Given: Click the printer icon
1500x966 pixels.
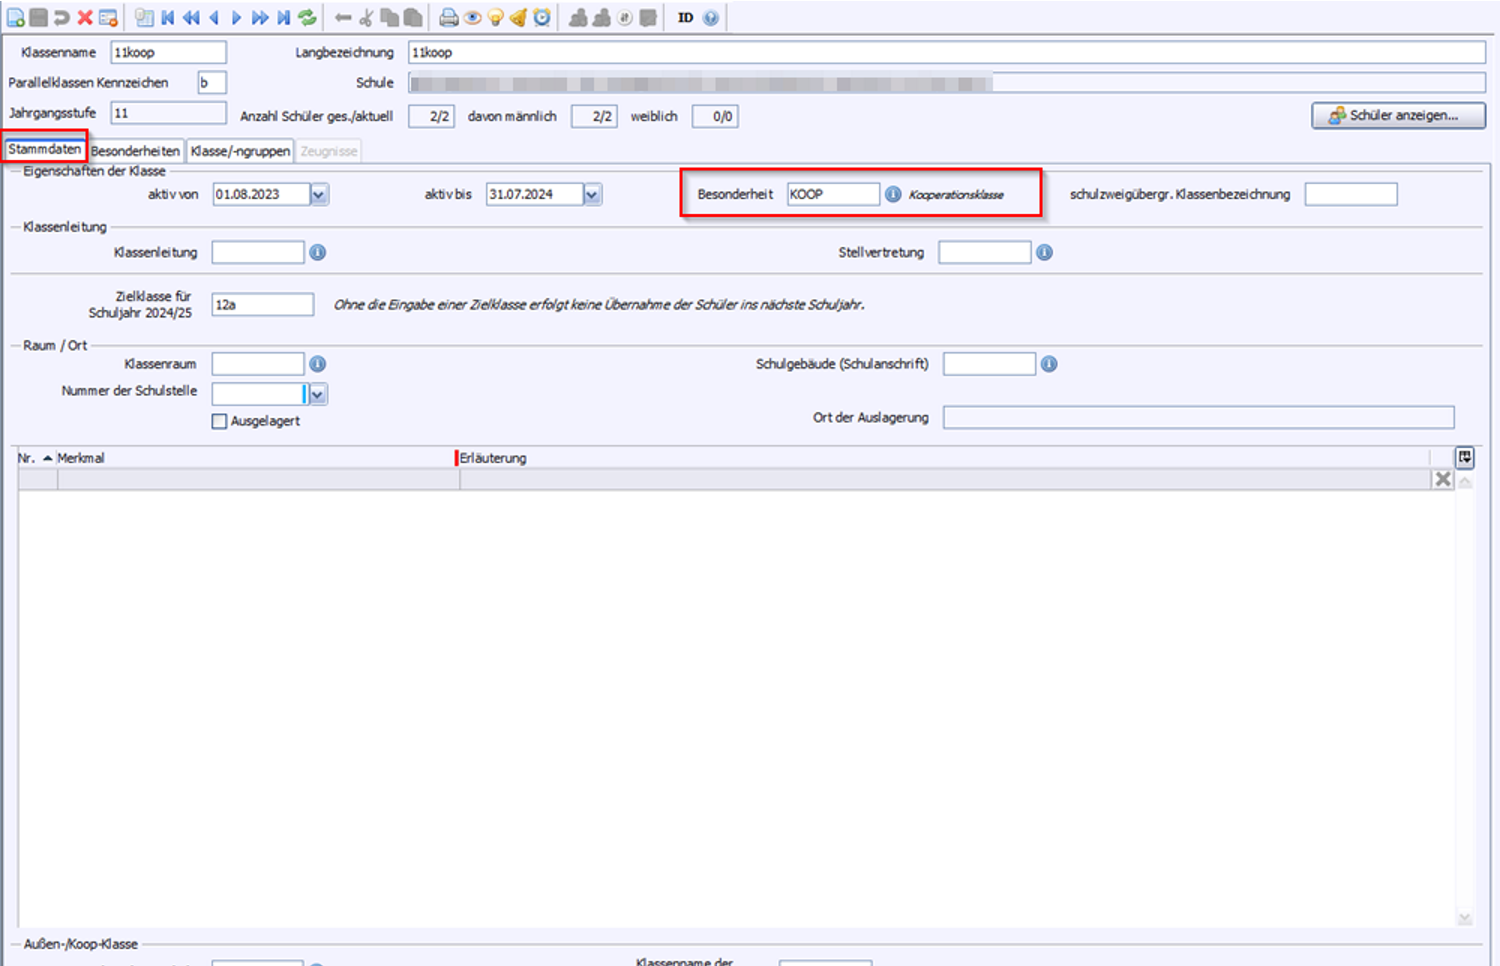Looking at the screenshot, I should coord(449,18).
